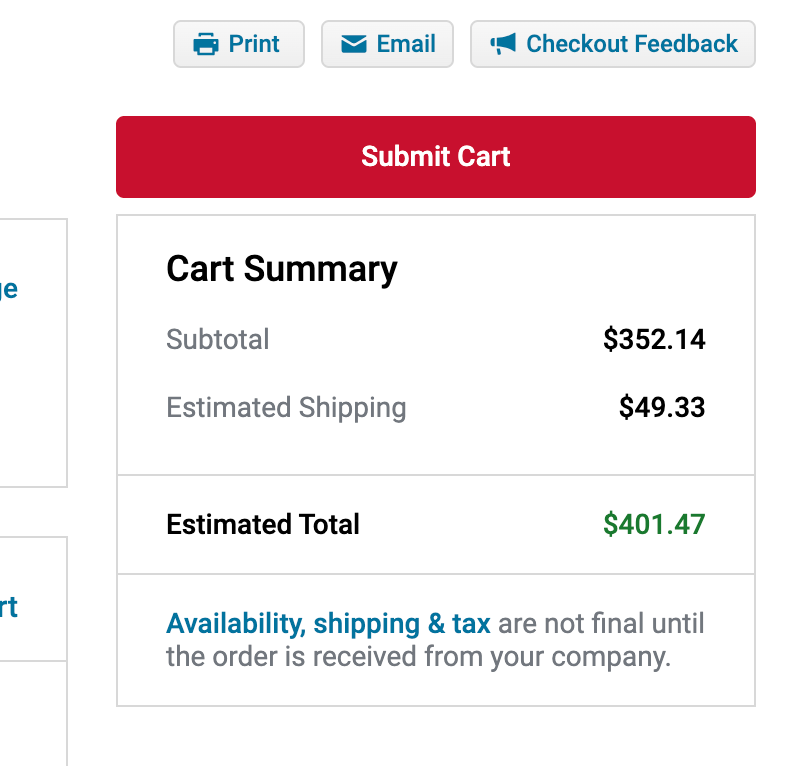Select the Print button label

(254, 44)
